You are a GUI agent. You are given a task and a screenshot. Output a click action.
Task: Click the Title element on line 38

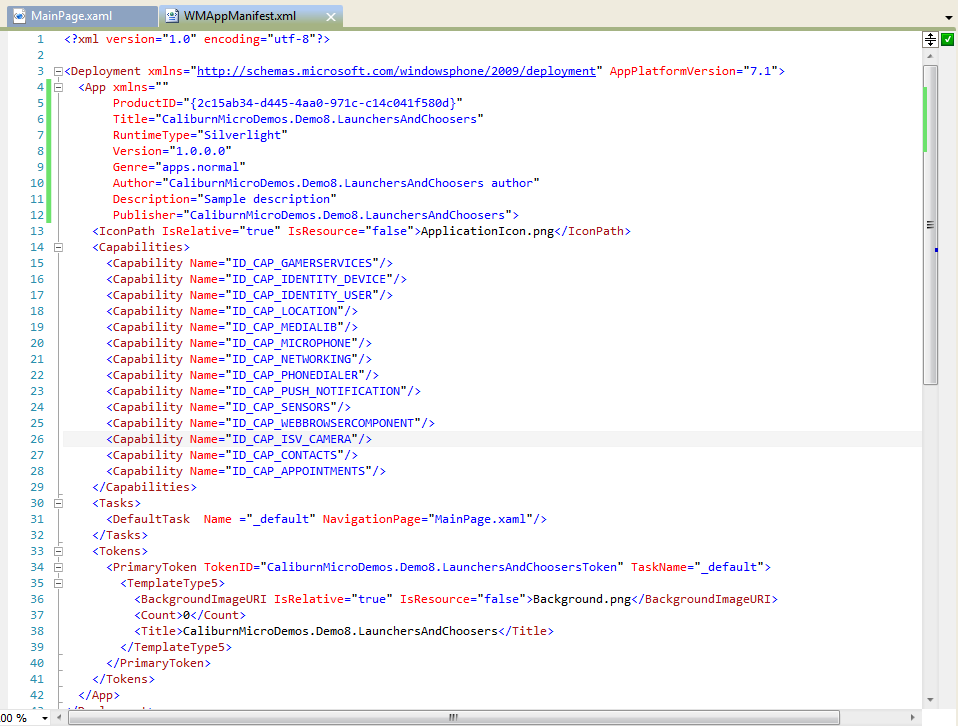(x=344, y=631)
